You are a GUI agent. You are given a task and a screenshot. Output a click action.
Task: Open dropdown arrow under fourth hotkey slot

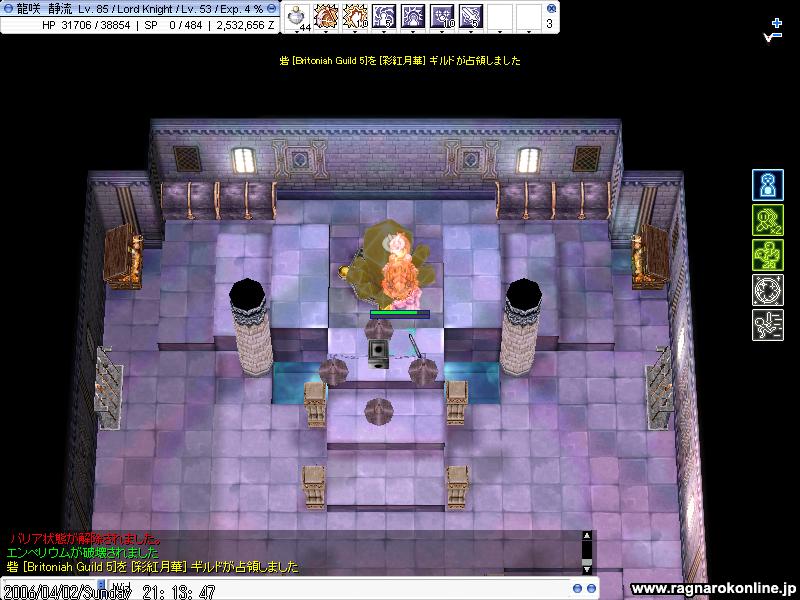point(384,32)
